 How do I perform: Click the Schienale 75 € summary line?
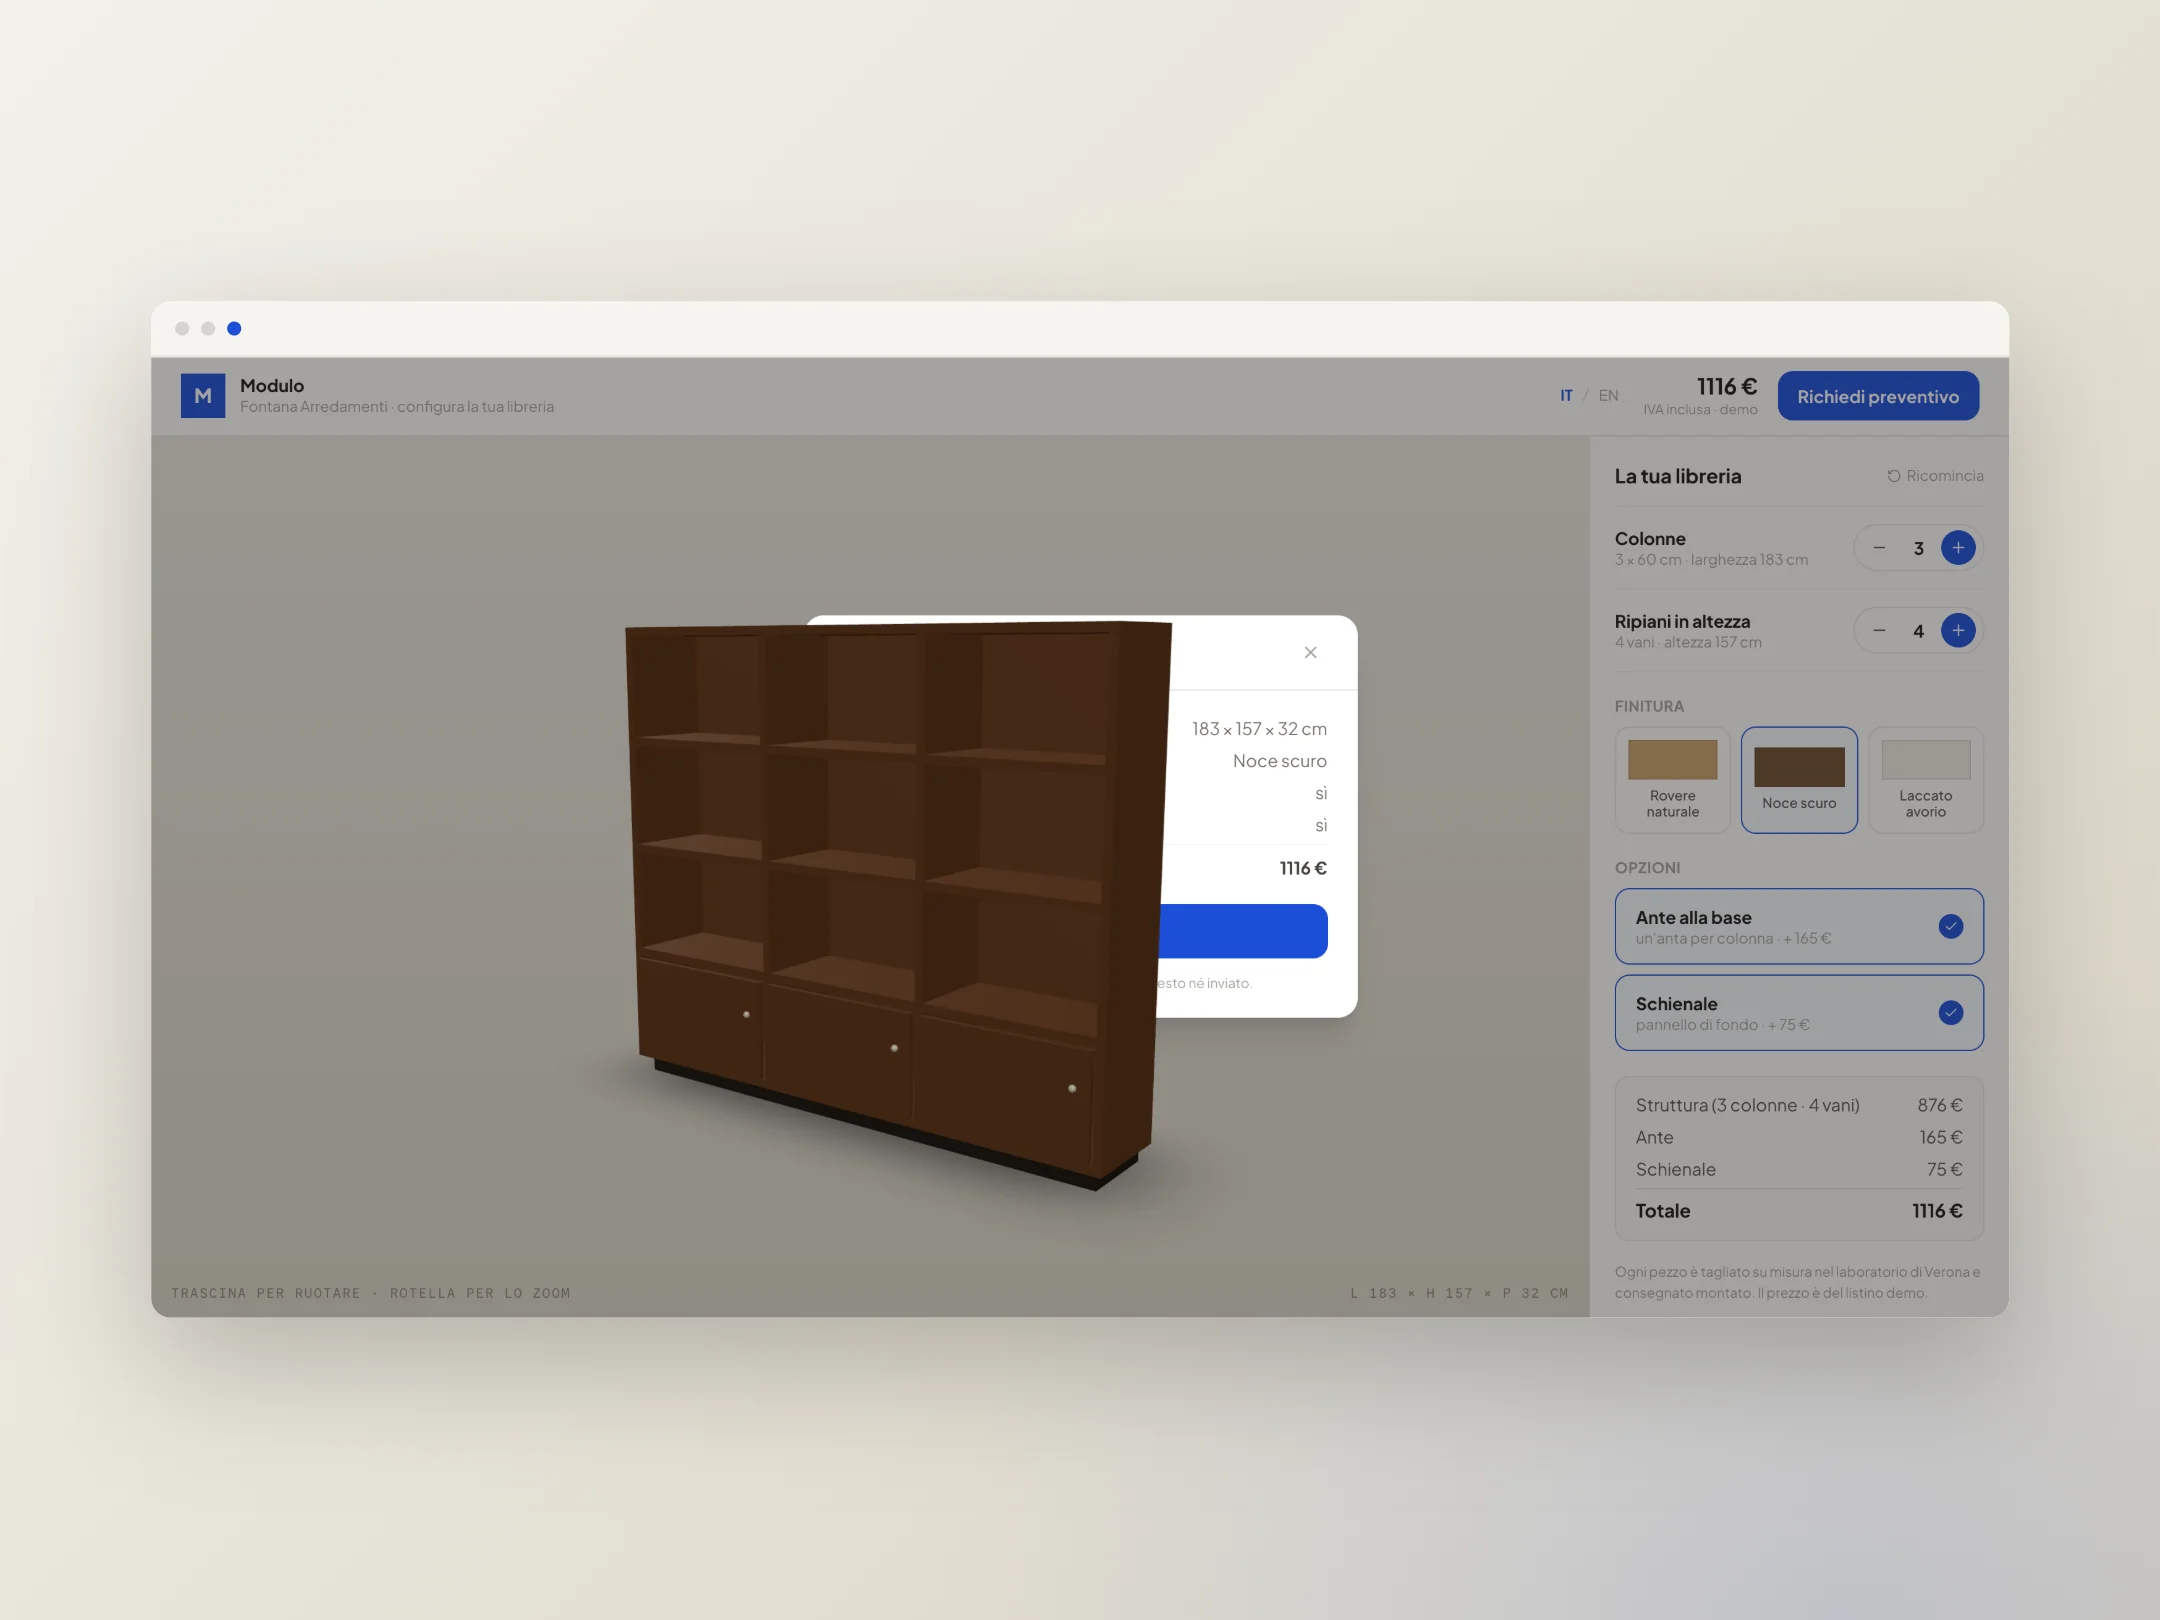(1799, 1169)
